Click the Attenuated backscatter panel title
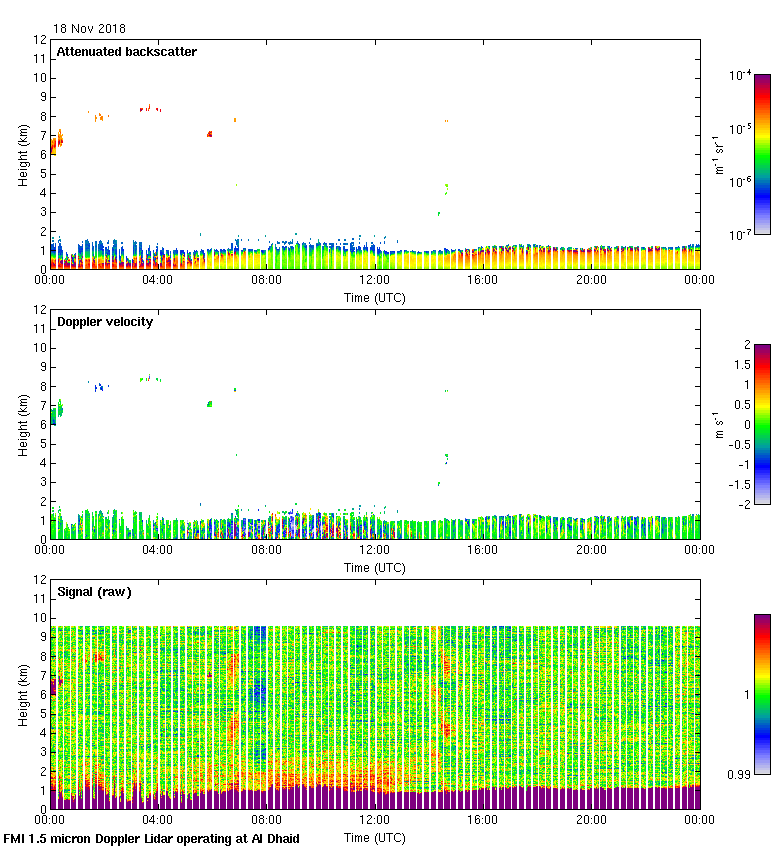The height and width of the screenshot is (850, 780). point(126,52)
